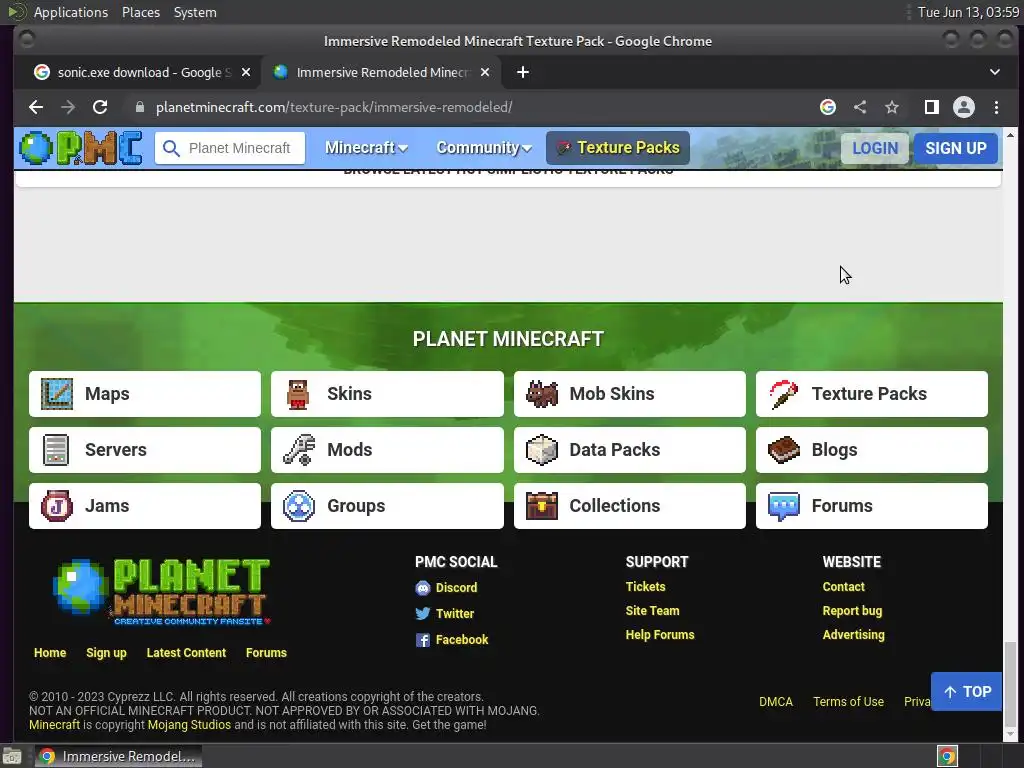Click the SIGN UP button

pos(955,148)
